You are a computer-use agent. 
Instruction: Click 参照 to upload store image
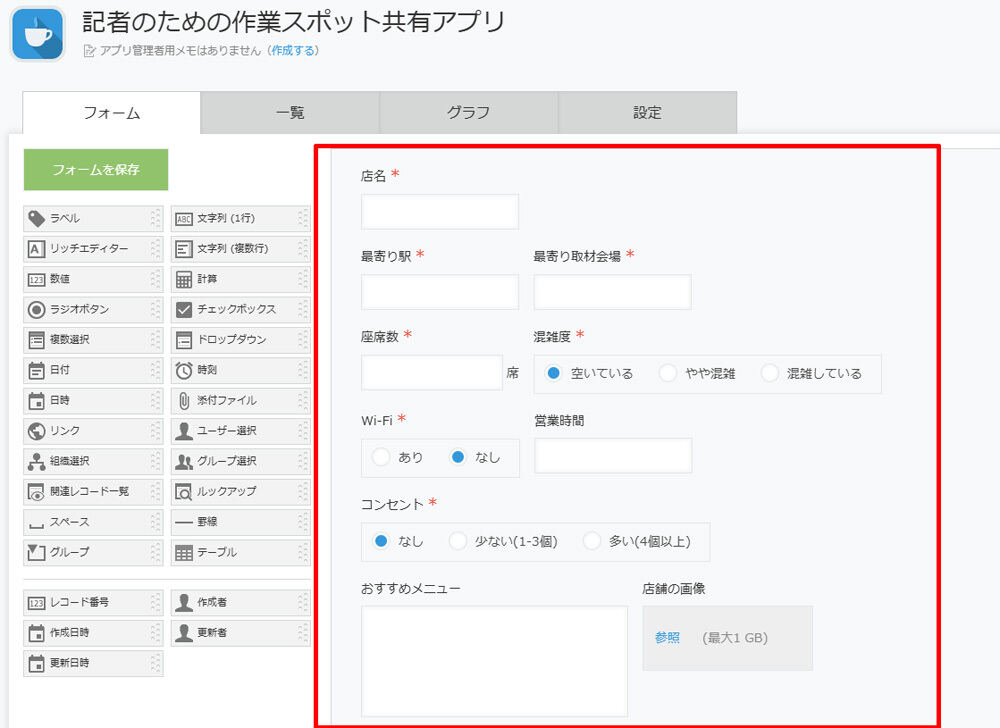667,637
